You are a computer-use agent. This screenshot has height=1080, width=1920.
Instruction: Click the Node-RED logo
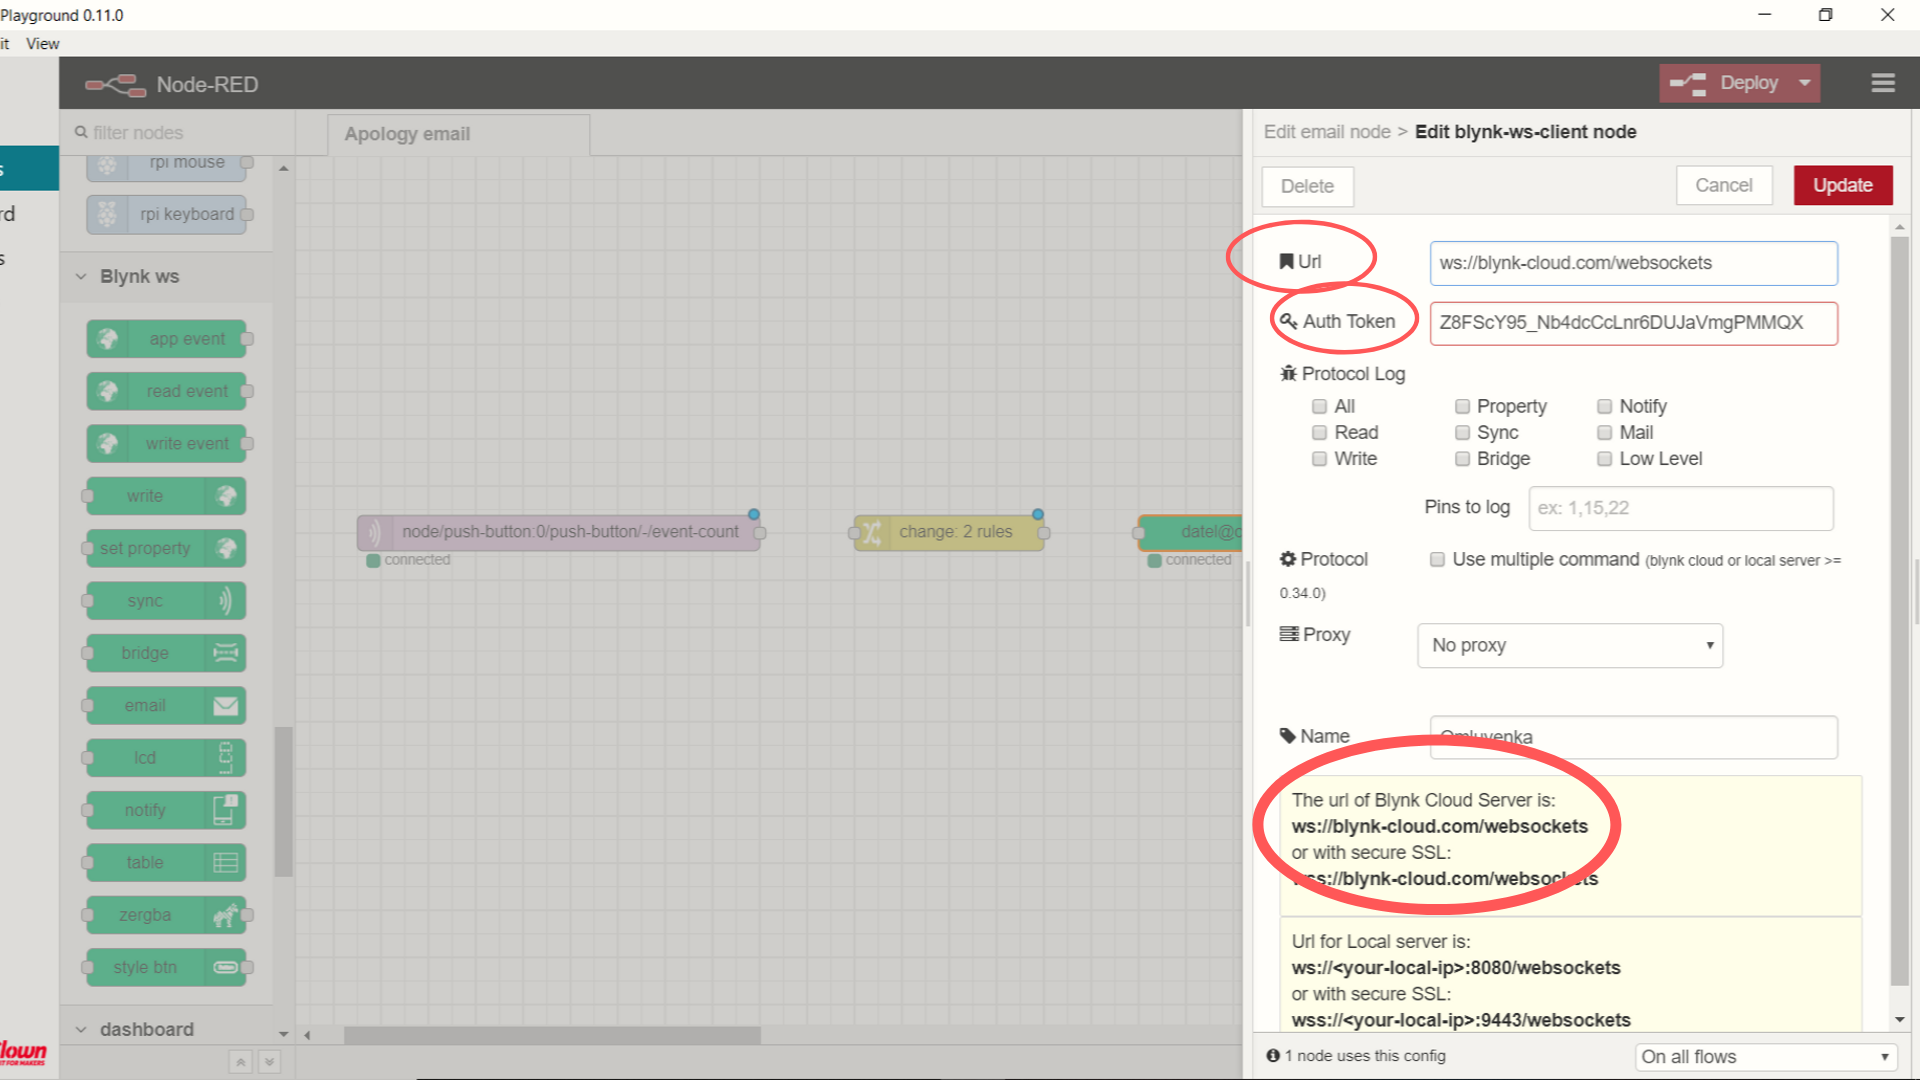click(115, 85)
